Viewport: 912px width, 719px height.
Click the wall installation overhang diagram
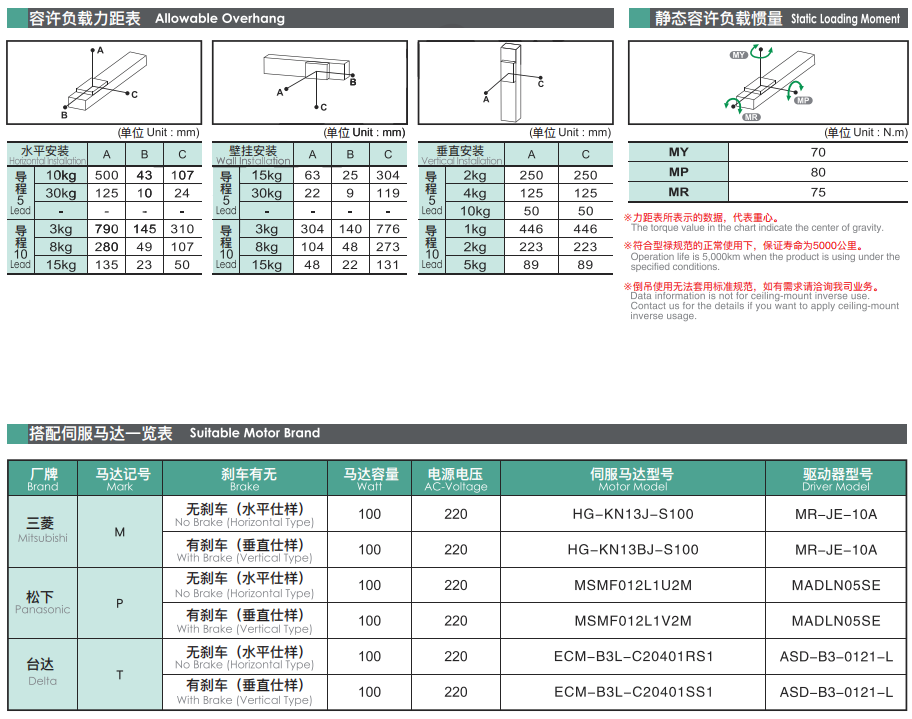click(309, 80)
